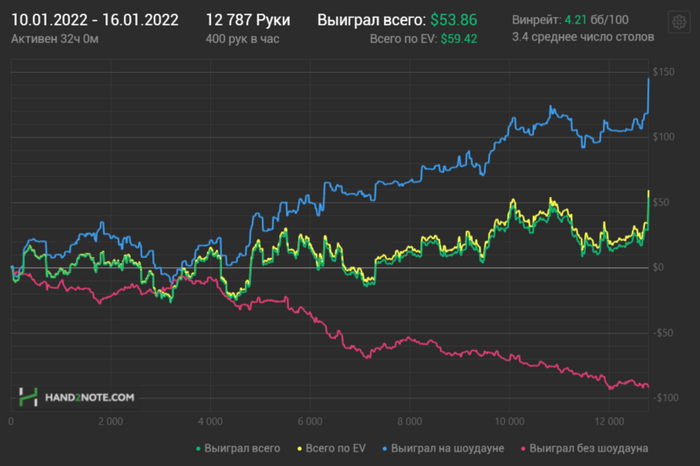
Task: Click the blue legend dot for showdown winnings
Action: coord(385,449)
